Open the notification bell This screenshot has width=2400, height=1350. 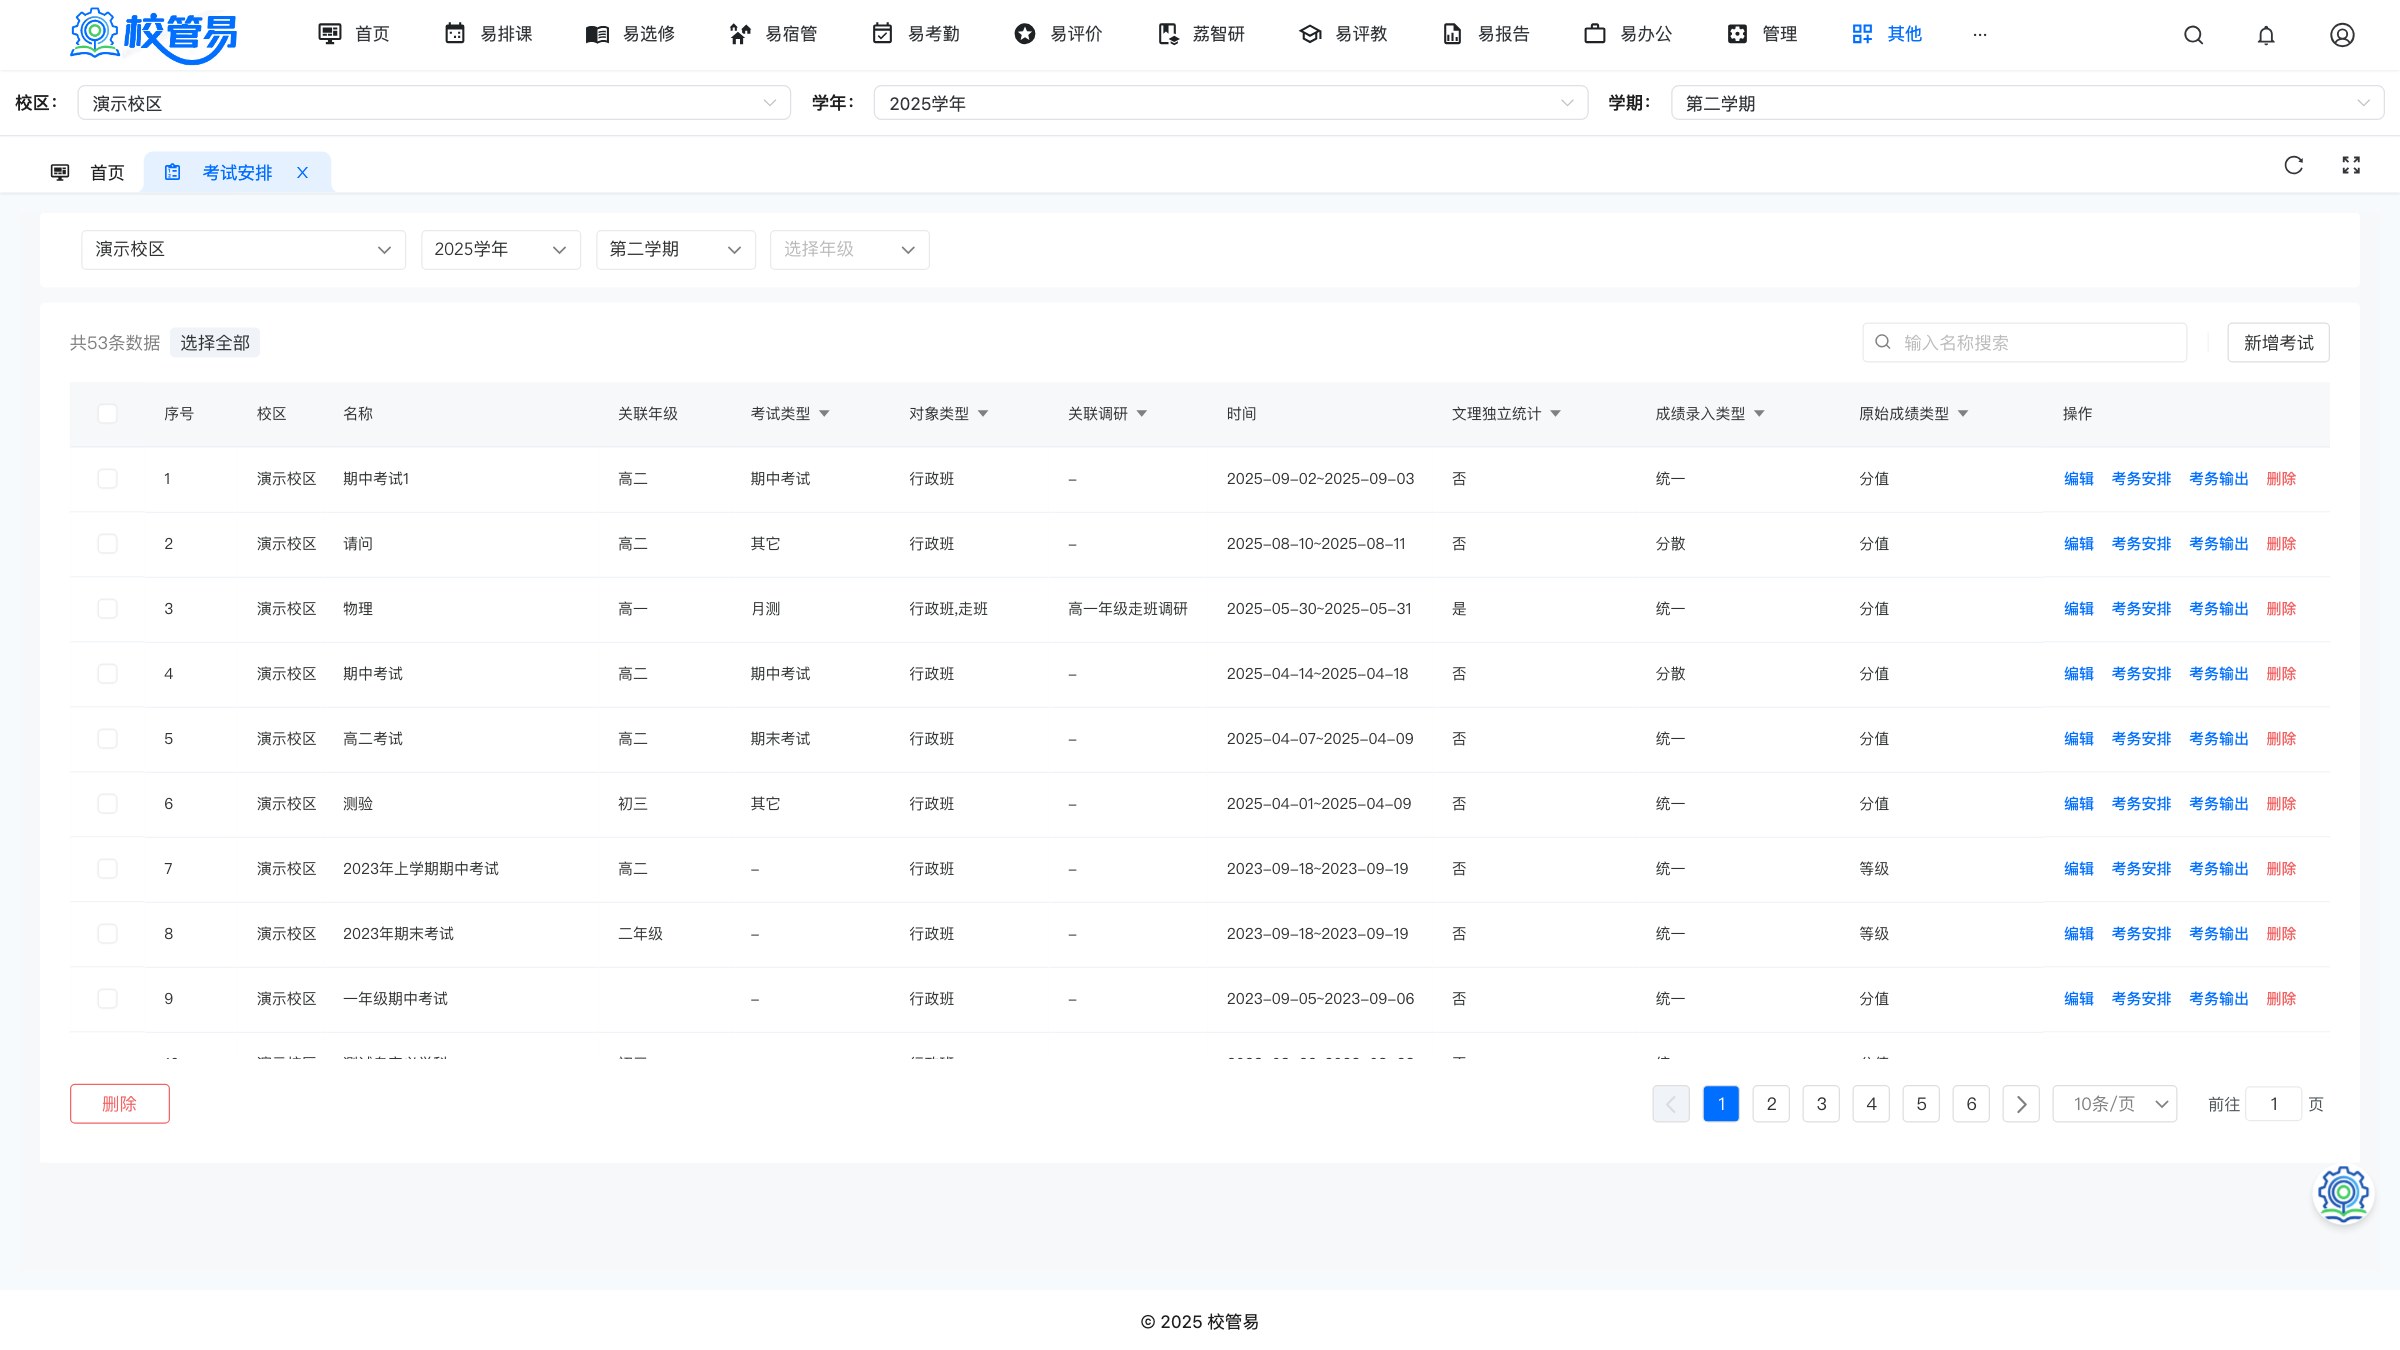(x=2266, y=35)
